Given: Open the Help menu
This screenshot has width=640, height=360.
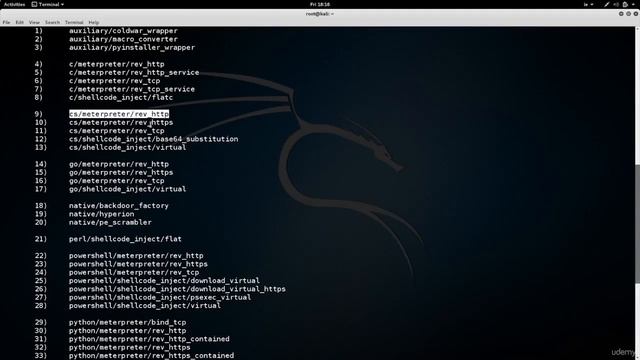Looking at the screenshot, I should pos(94,22).
